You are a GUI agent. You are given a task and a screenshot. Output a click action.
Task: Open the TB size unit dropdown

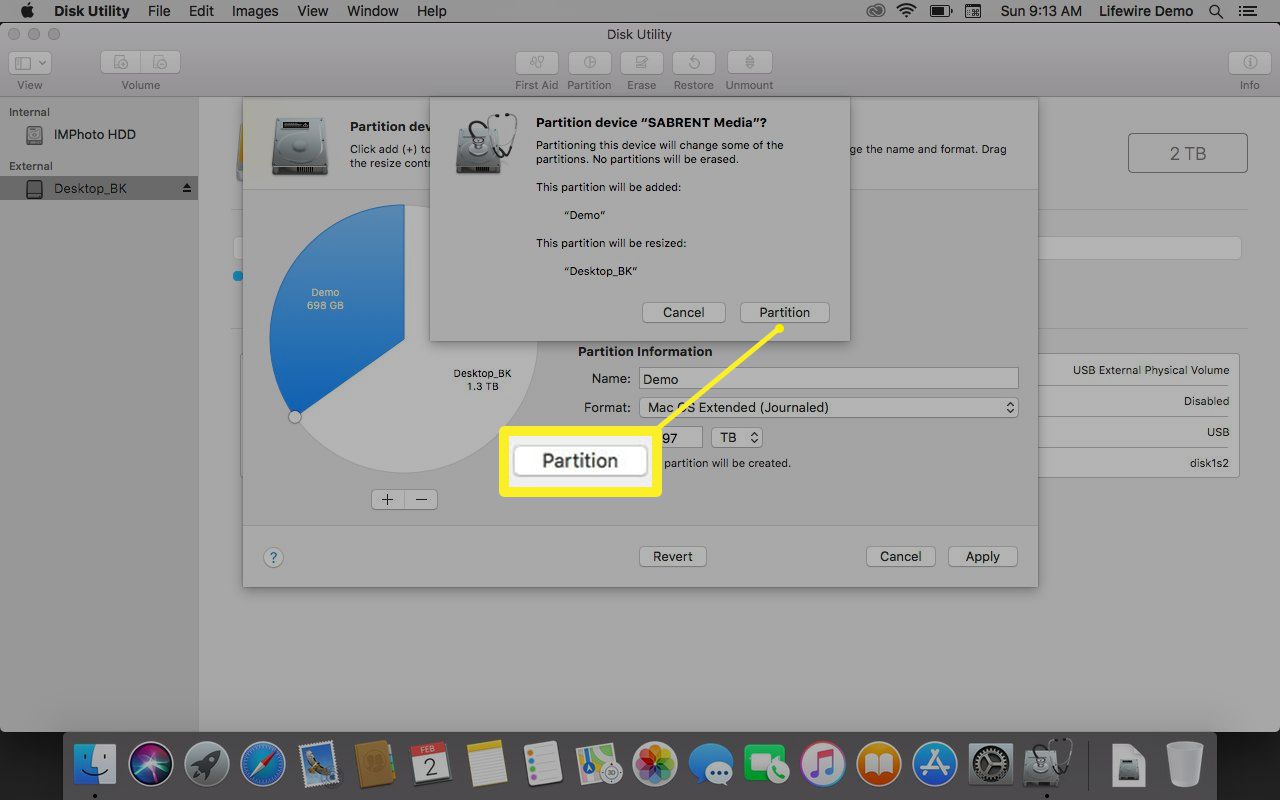737,438
